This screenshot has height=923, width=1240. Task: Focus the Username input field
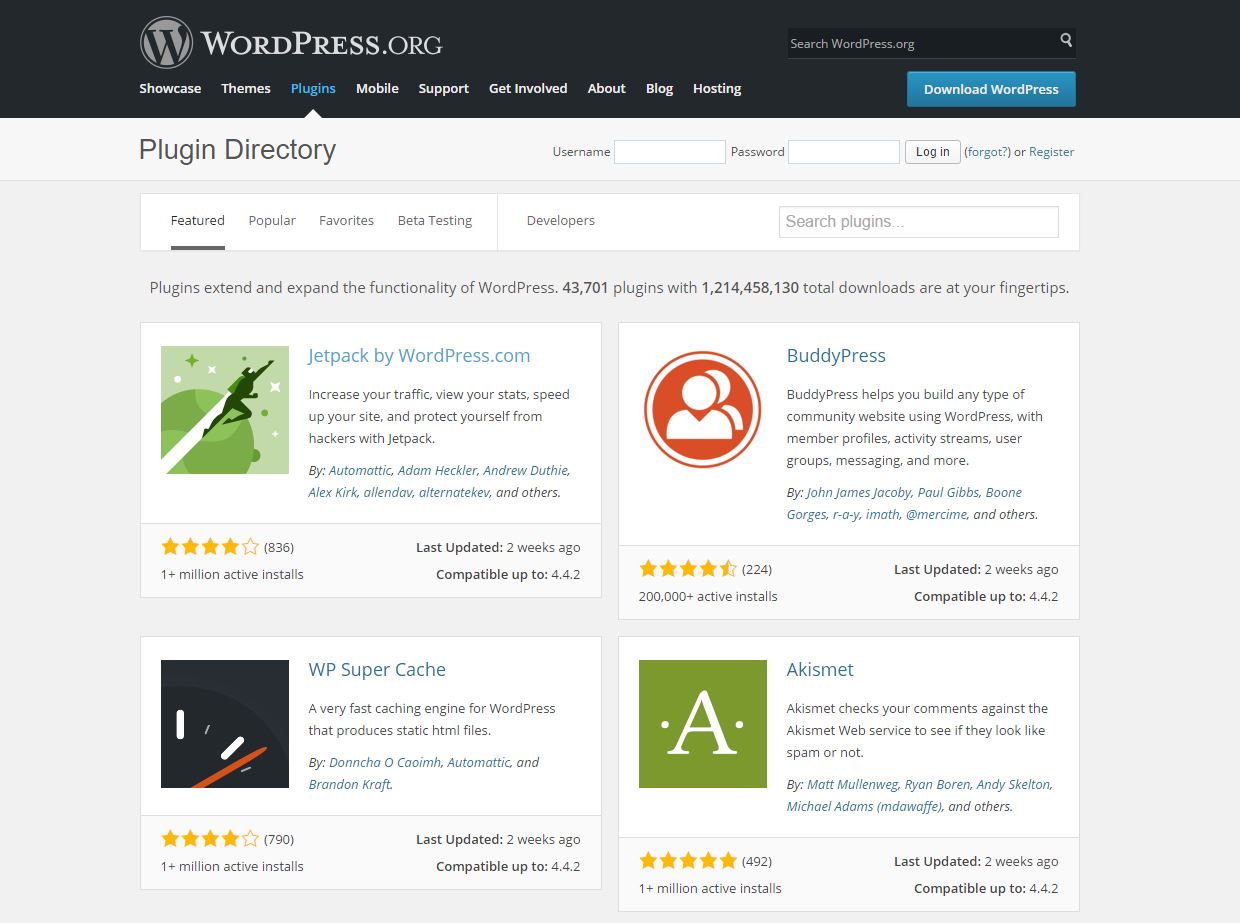point(670,152)
